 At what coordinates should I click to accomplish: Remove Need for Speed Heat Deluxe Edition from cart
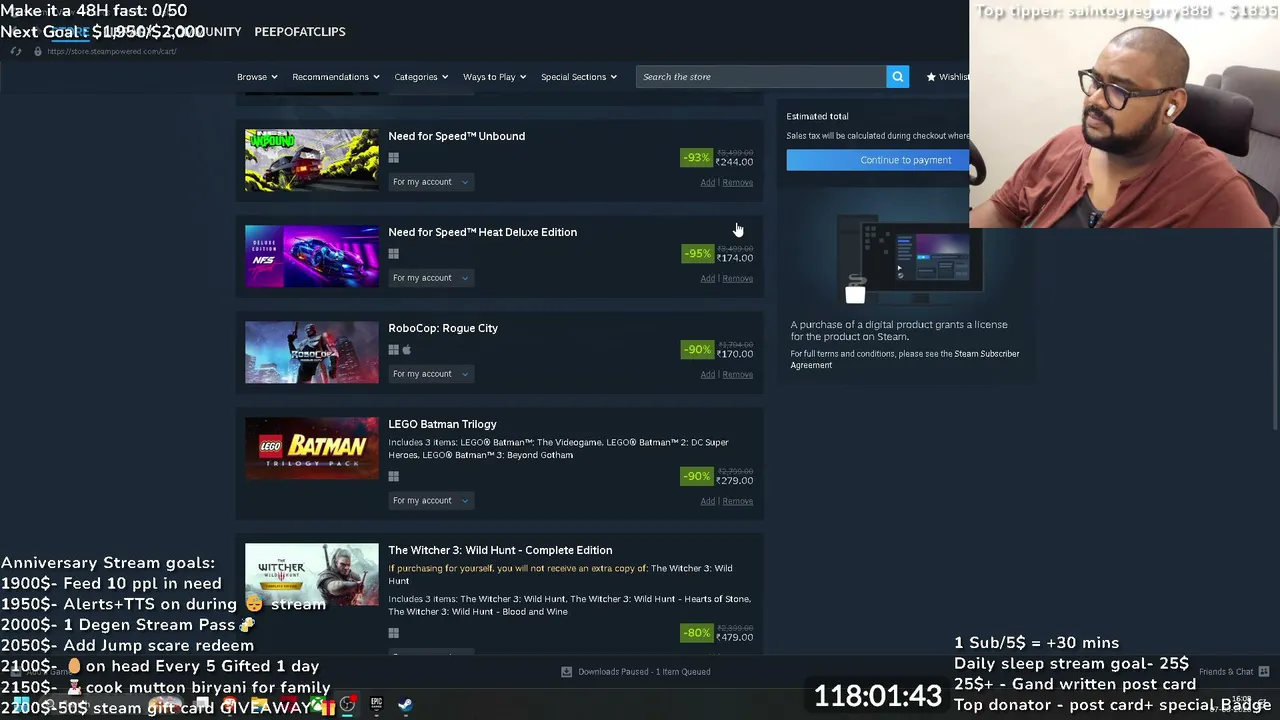coord(738,279)
